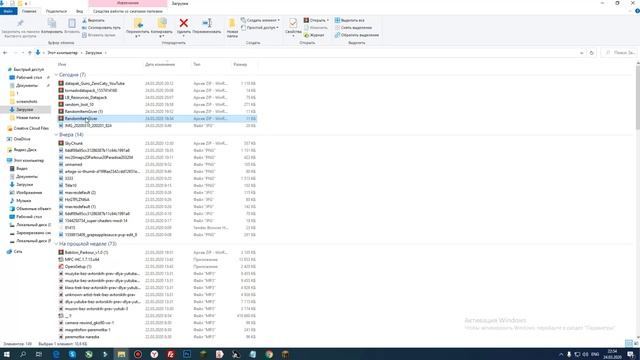The width and height of the screenshot is (640, 360).
Task: Click History (Журнал) icon in Open group
Action: tap(314, 35)
